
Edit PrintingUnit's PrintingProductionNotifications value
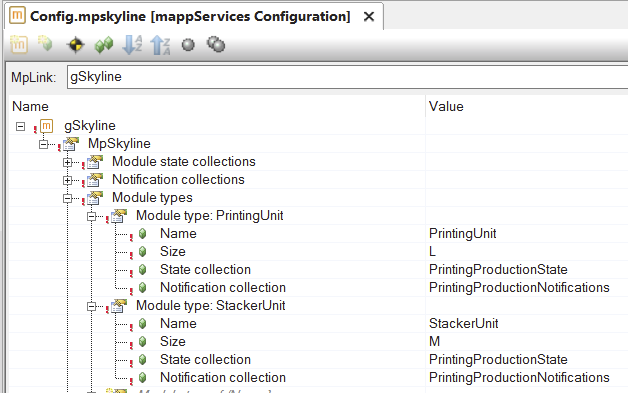519,288
